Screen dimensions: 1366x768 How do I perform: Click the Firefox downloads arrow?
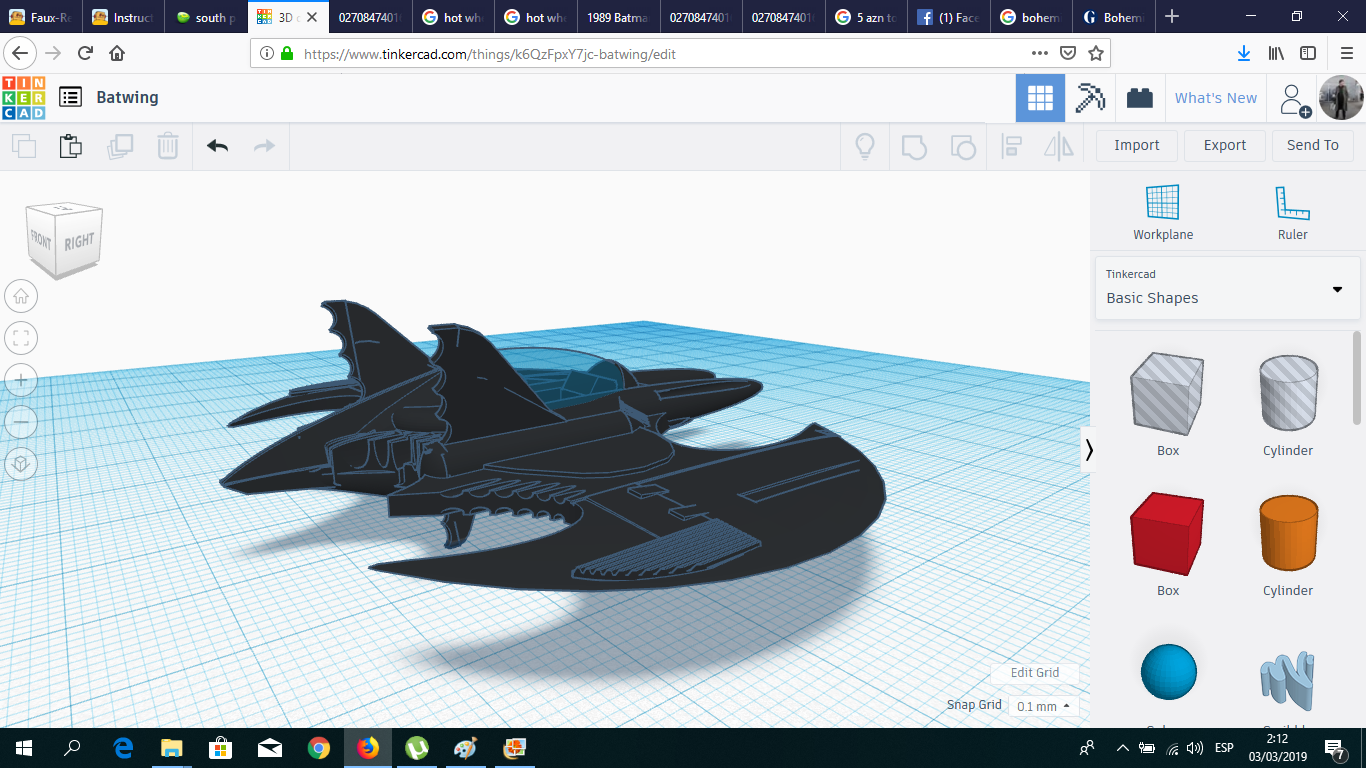pos(1243,54)
